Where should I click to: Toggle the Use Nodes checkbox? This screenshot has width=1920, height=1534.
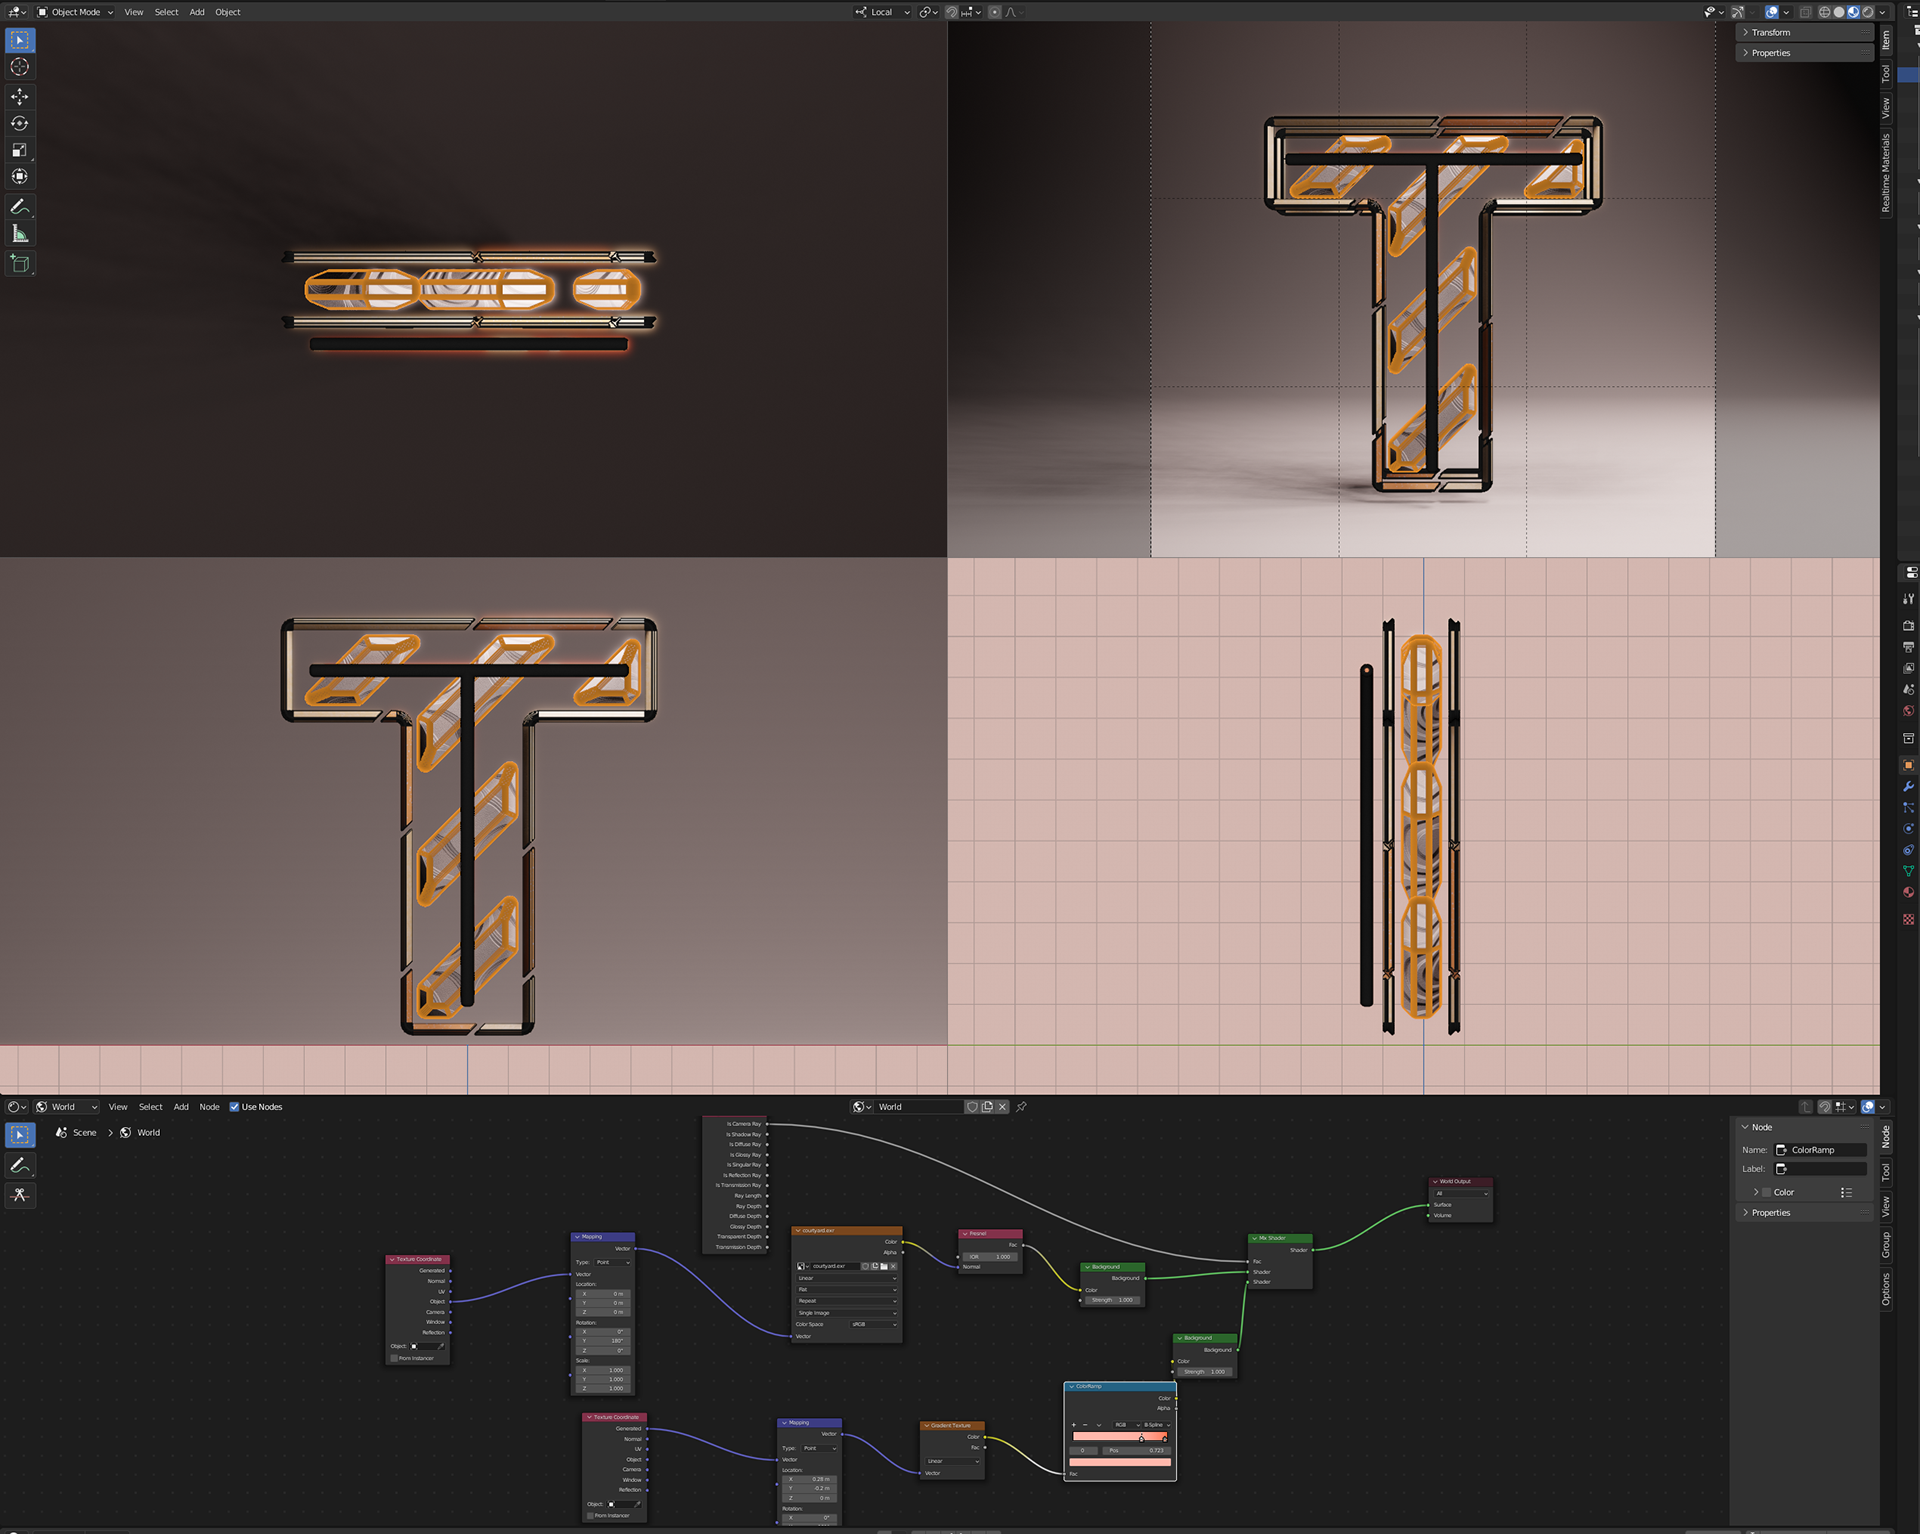coord(234,1107)
